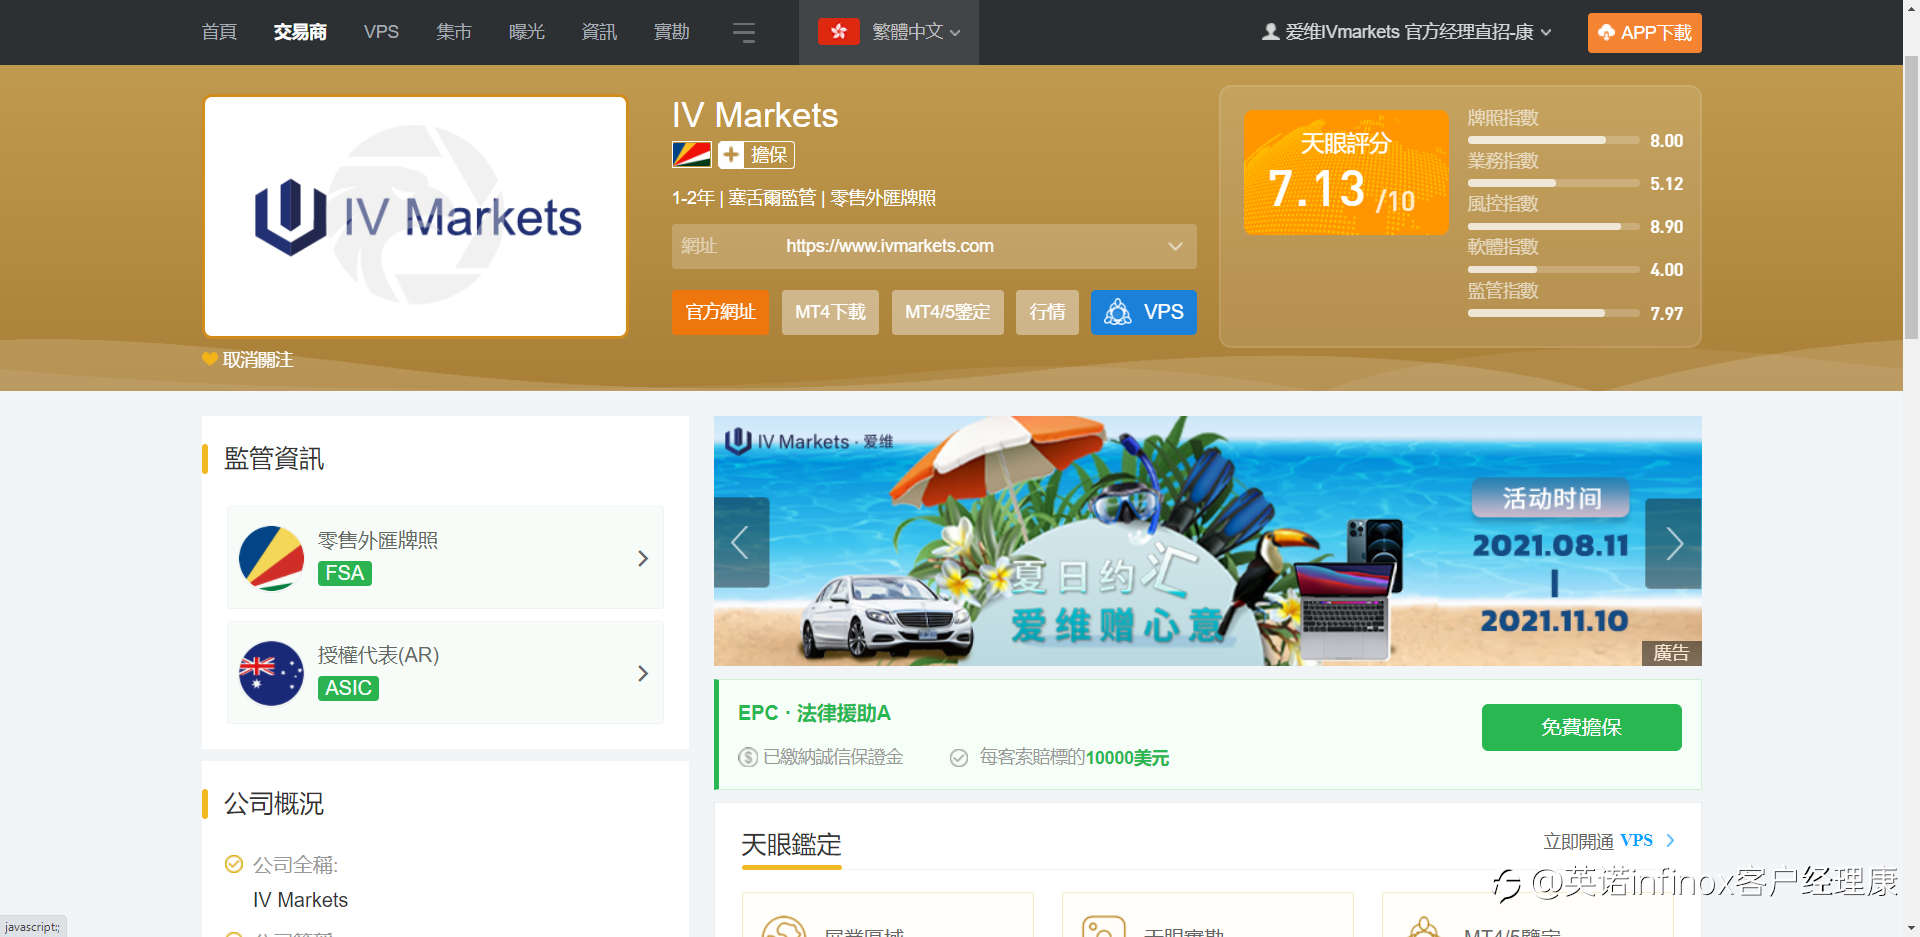Click the APP下載 button
The height and width of the screenshot is (937, 1920).
[x=1644, y=33]
